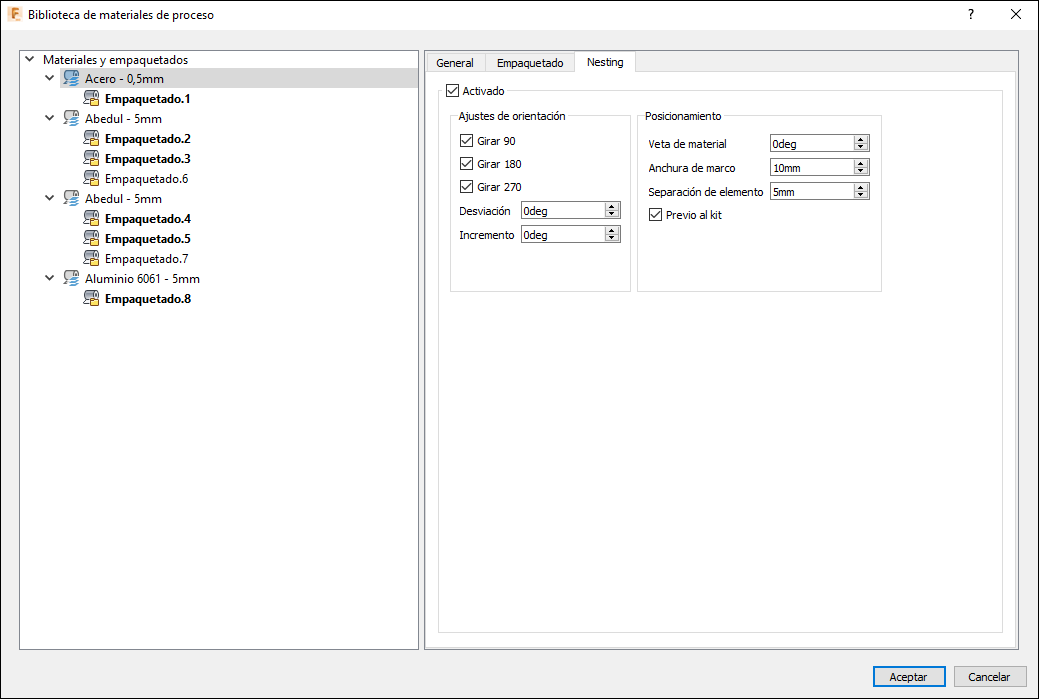The width and height of the screenshot is (1039, 699).
Task: Increase Veta de material with up arrow
Action: (861, 140)
